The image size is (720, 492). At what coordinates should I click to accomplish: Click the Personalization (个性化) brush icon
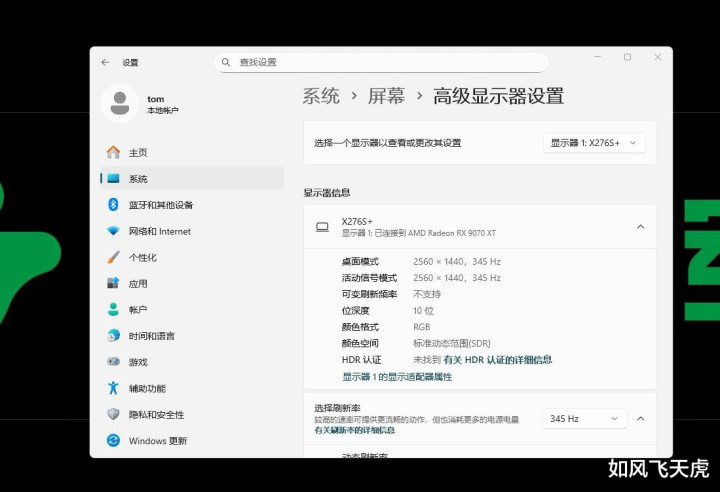tap(113, 257)
